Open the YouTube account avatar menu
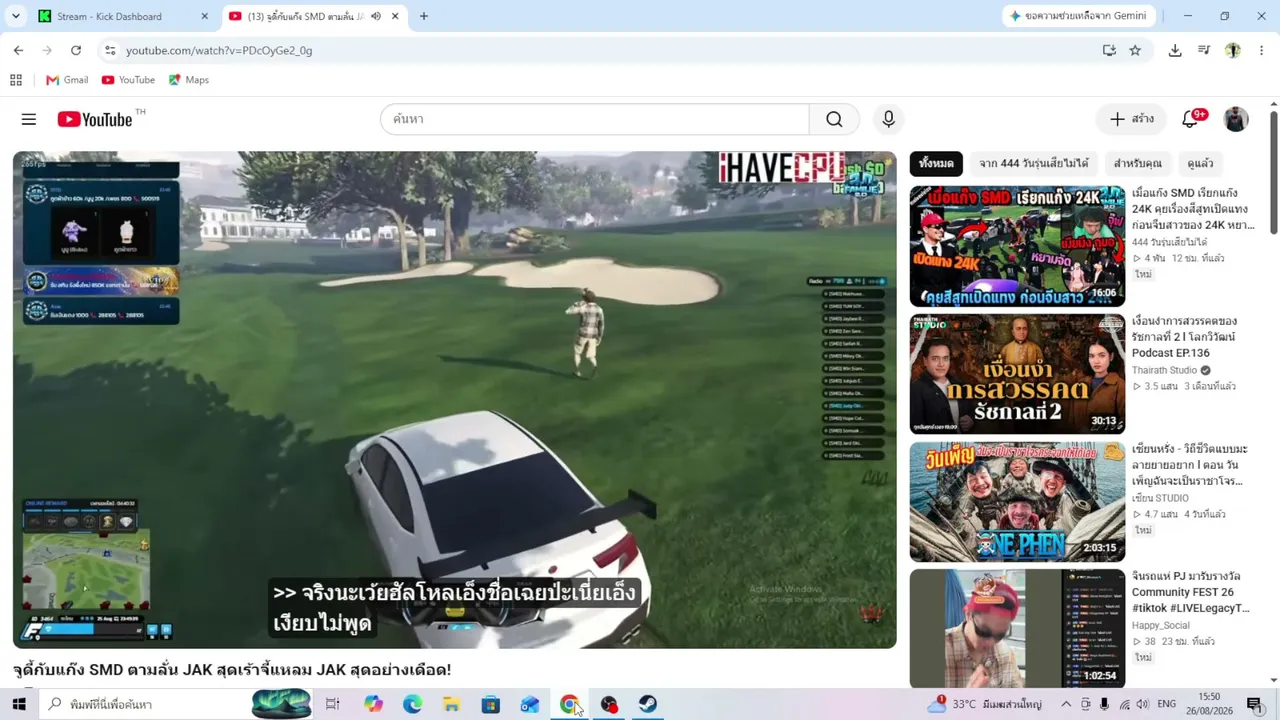Viewport: 1280px width, 720px height. tap(1236, 119)
